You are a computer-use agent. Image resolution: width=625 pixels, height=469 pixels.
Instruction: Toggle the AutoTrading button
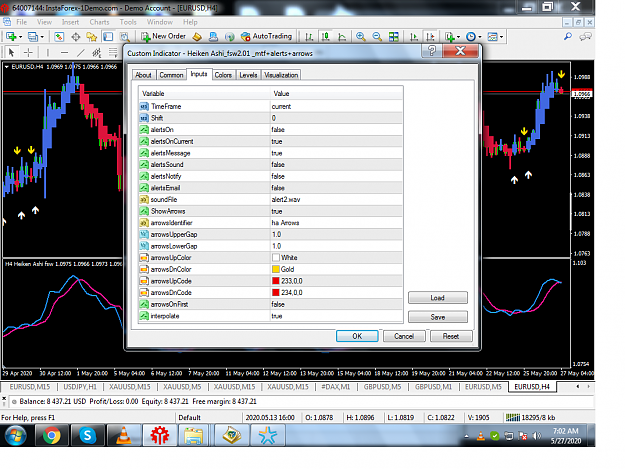click(267, 36)
